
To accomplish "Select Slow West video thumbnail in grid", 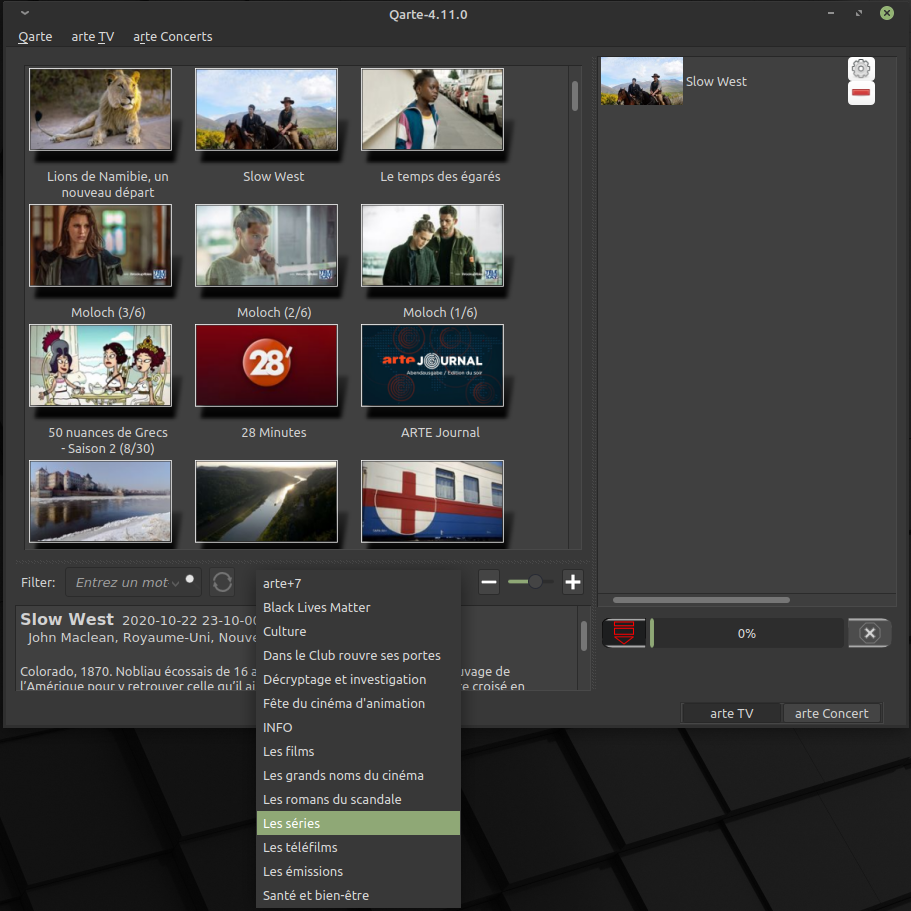I will click(266, 109).
